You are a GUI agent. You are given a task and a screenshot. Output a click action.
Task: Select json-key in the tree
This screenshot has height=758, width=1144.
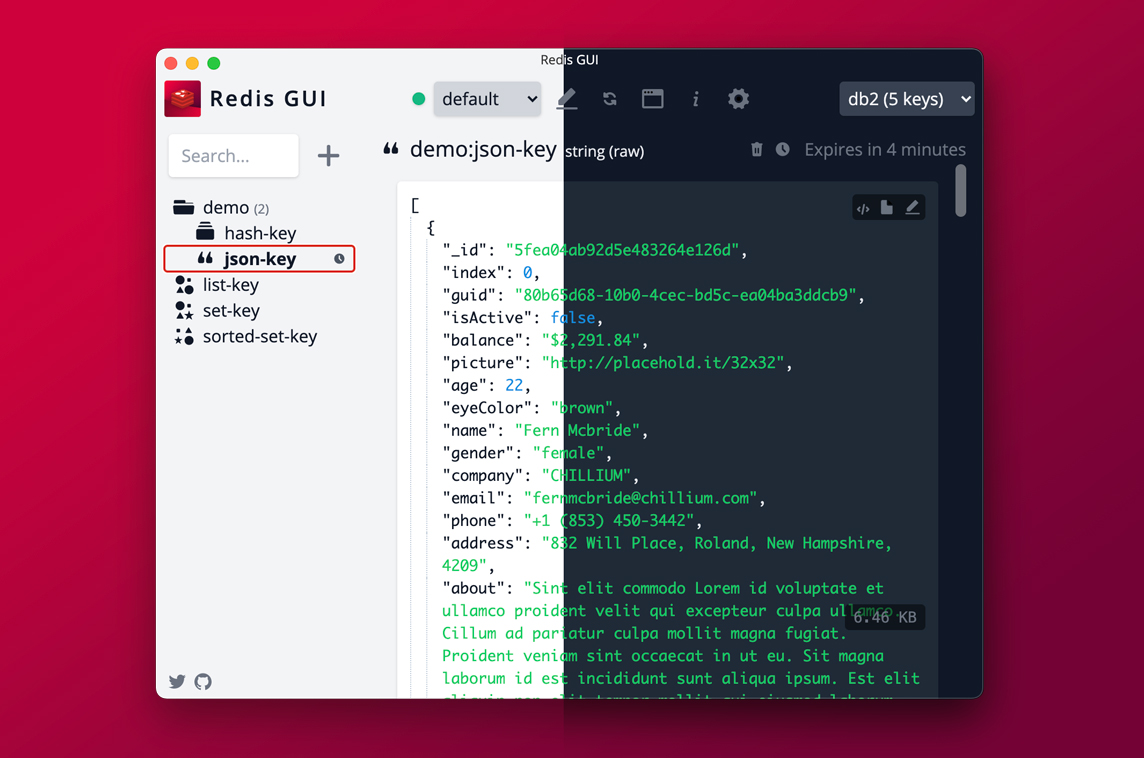tap(260, 259)
